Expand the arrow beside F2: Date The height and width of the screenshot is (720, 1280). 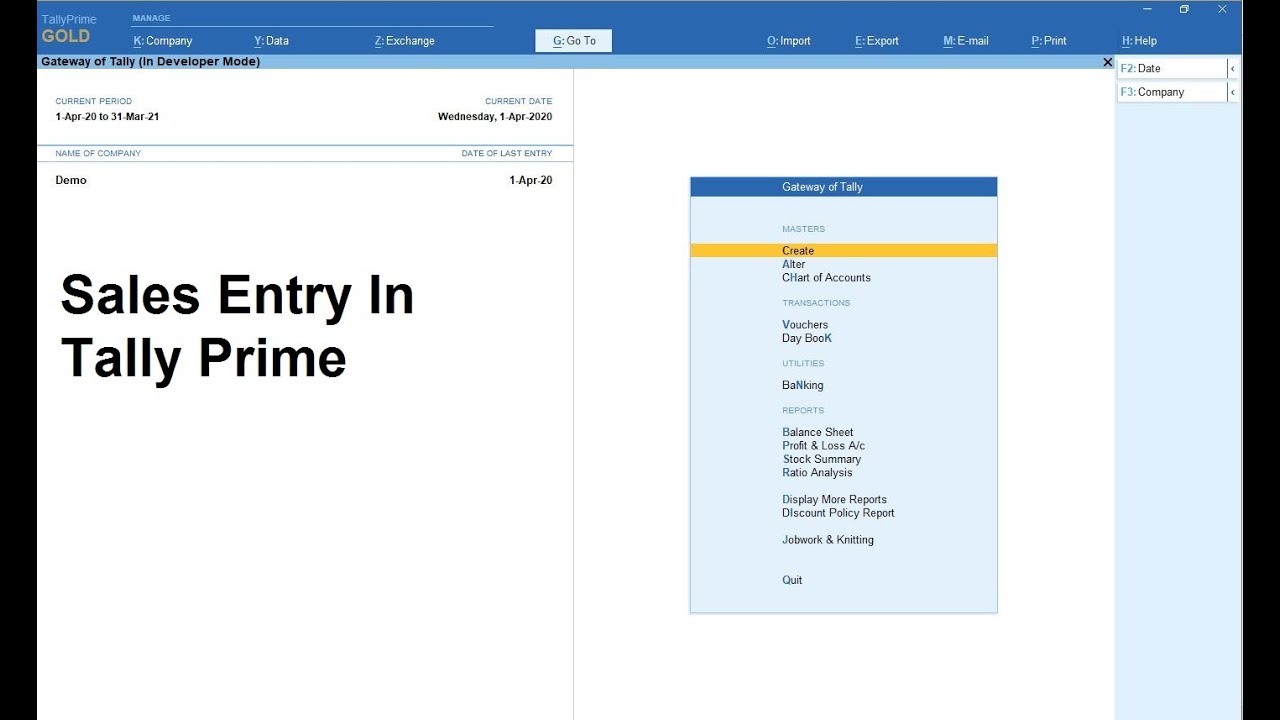click(x=1233, y=68)
